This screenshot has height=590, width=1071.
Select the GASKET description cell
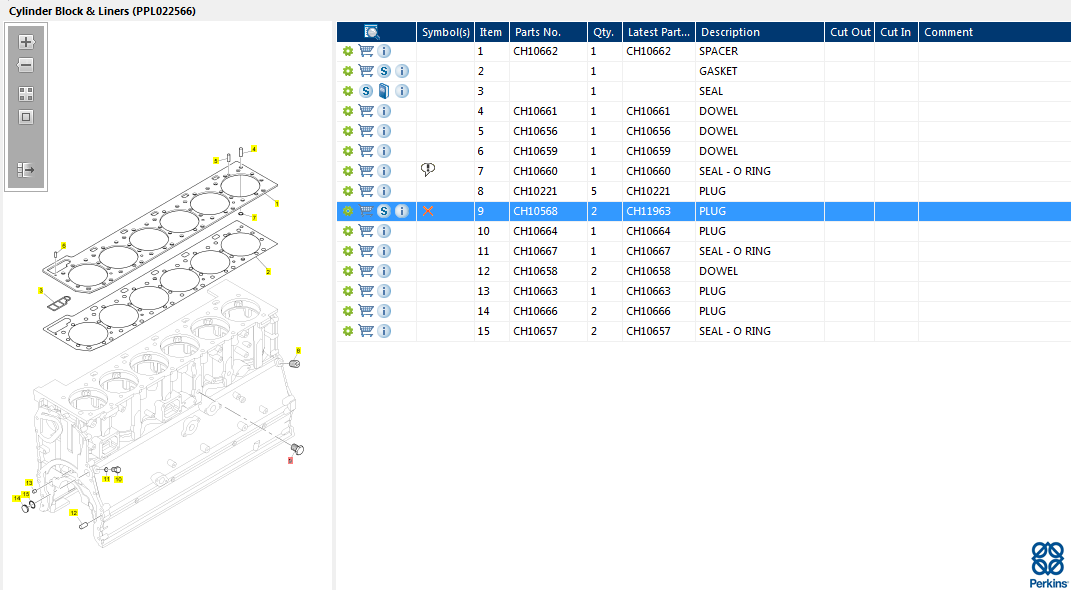pos(719,71)
